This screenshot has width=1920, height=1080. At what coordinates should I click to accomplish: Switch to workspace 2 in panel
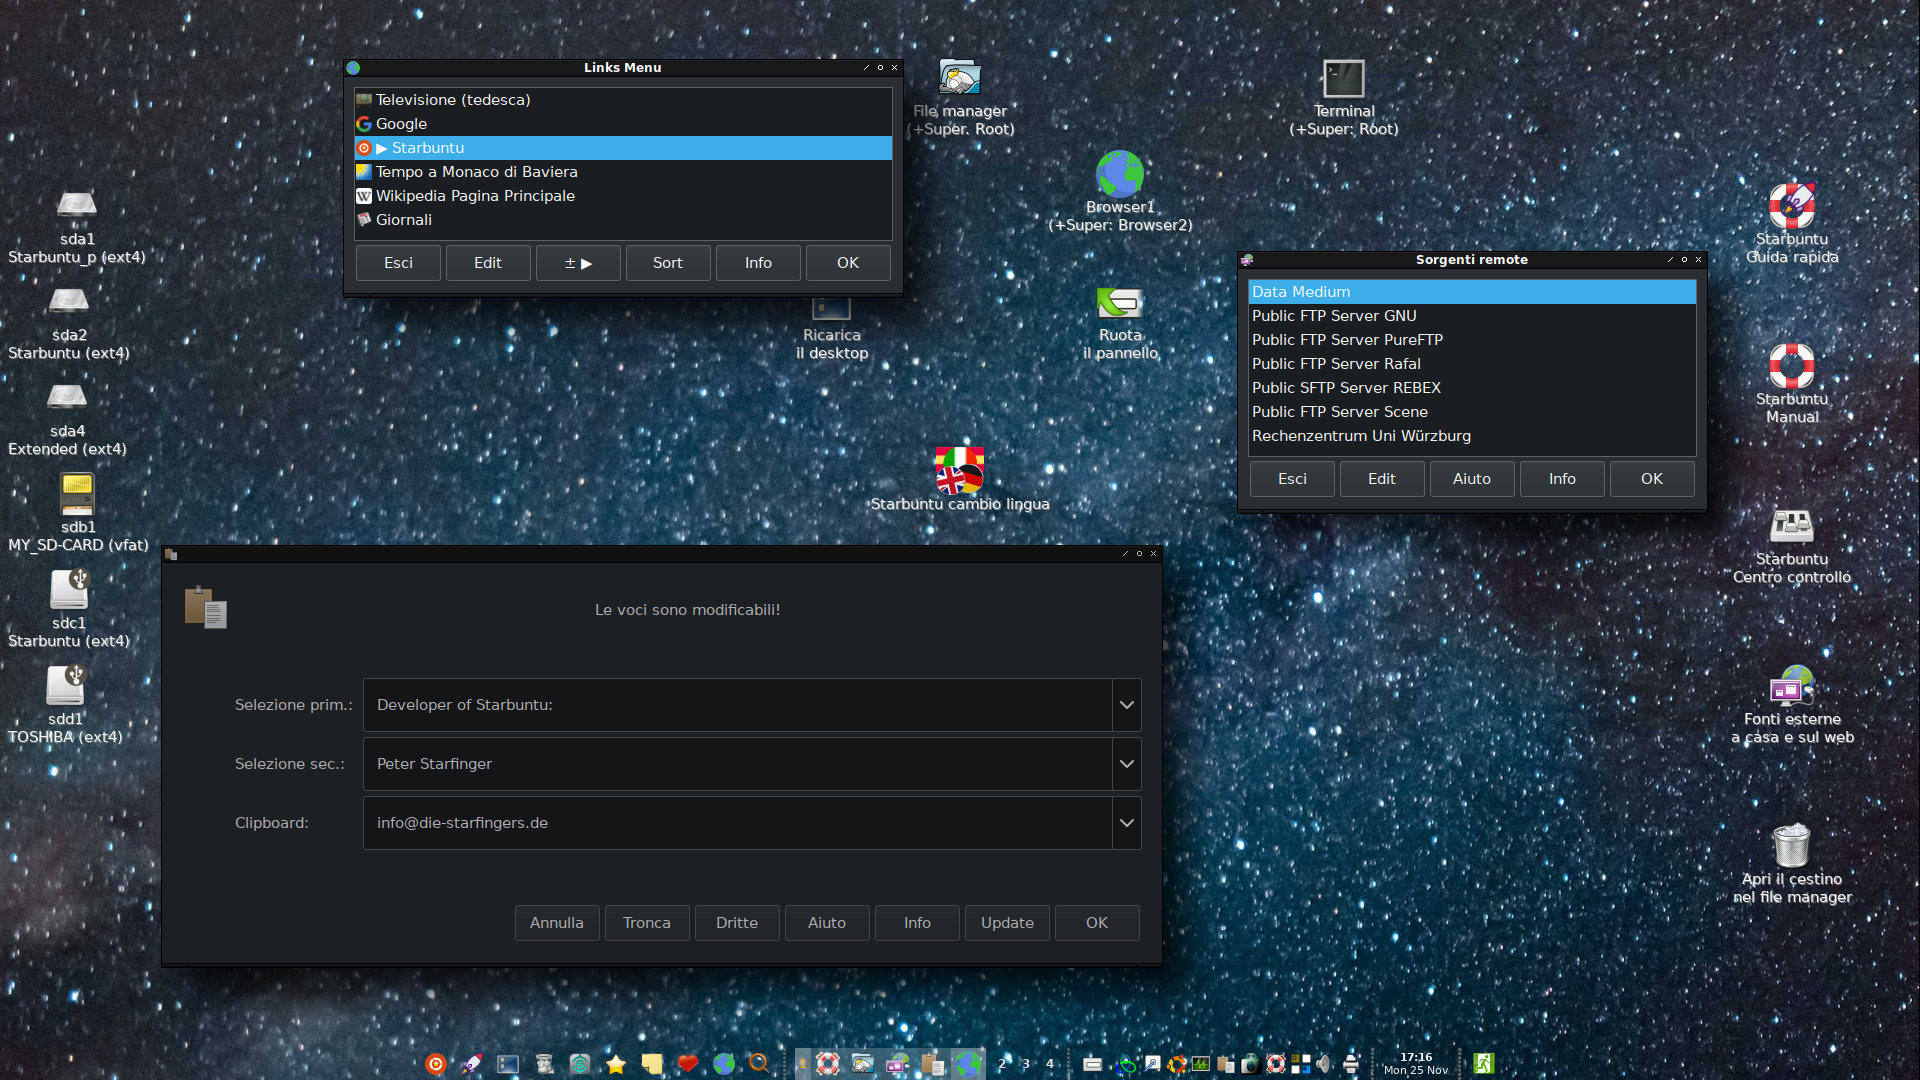(x=1001, y=1064)
